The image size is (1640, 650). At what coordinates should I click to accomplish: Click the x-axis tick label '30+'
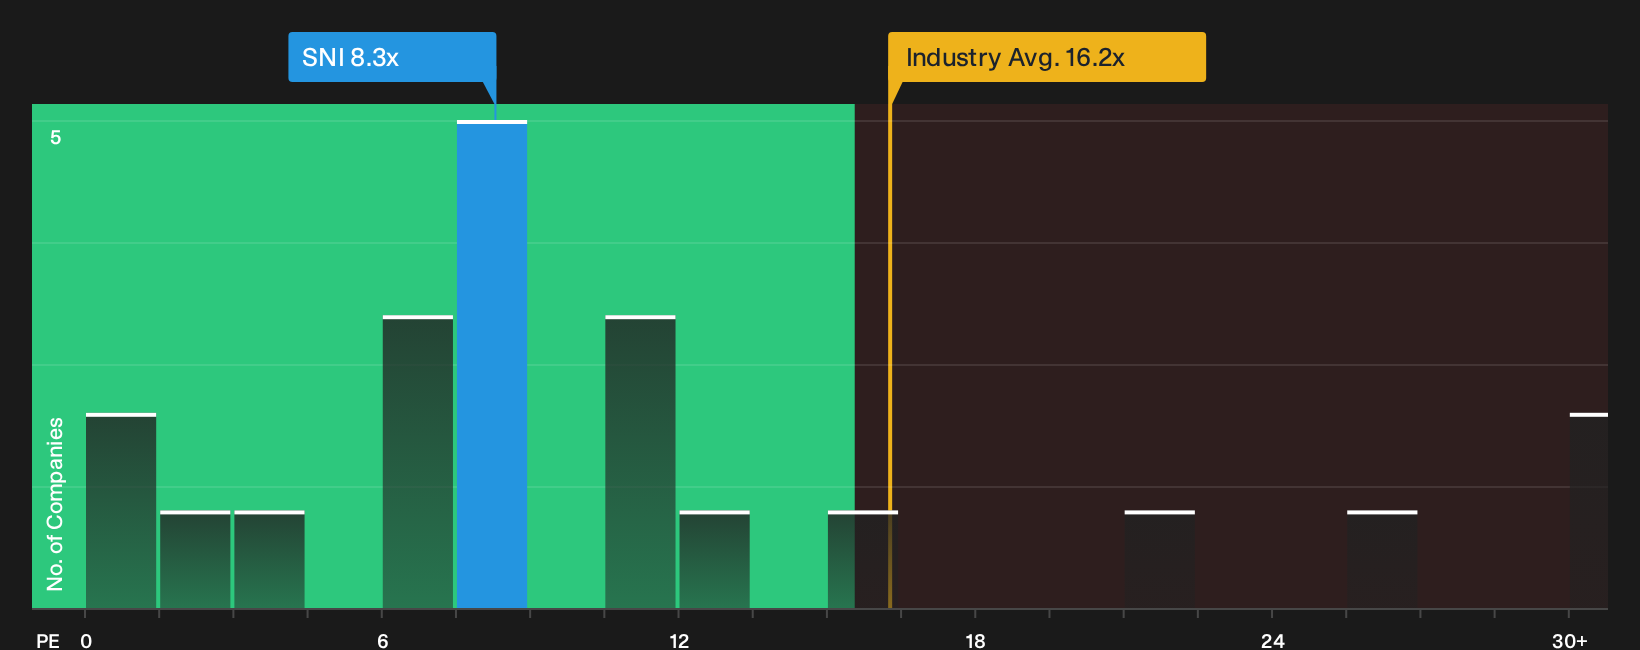1570,640
